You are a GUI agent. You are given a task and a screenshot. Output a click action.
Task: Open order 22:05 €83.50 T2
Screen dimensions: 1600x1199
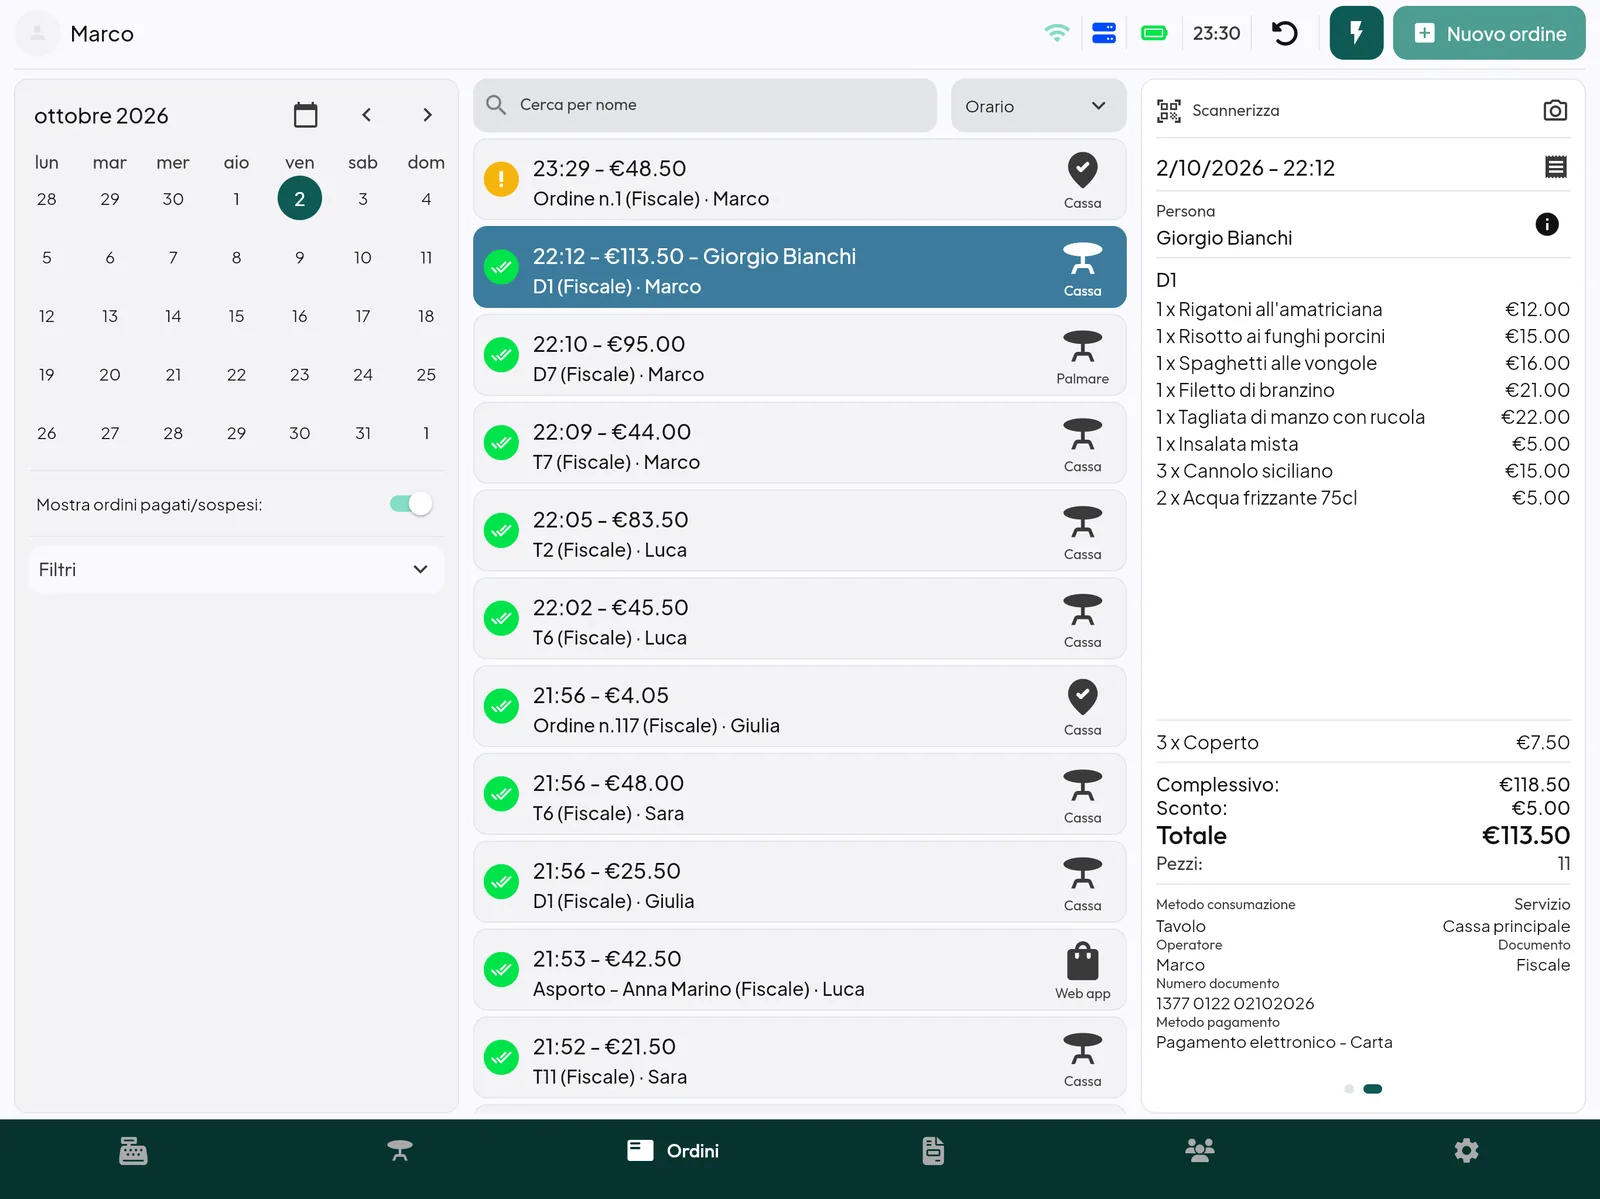point(800,531)
